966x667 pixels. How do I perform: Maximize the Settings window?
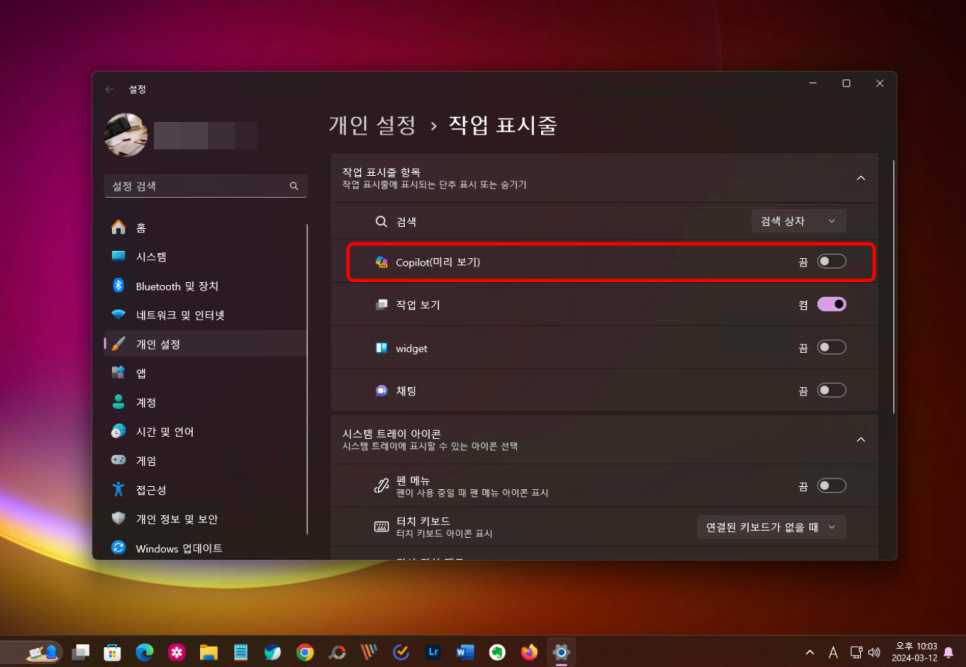[846, 83]
